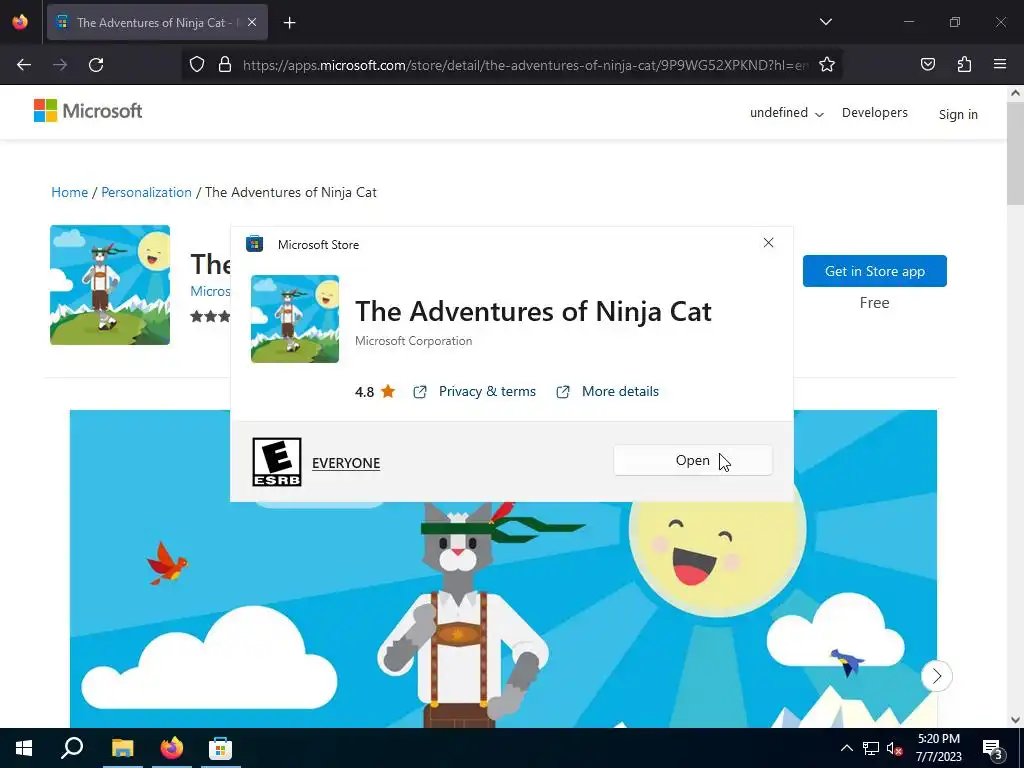Image resolution: width=1024 pixels, height=768 pixels.
Task: Close The Adventures of Ninja Cat tab
Action: (x=252, y=22)
